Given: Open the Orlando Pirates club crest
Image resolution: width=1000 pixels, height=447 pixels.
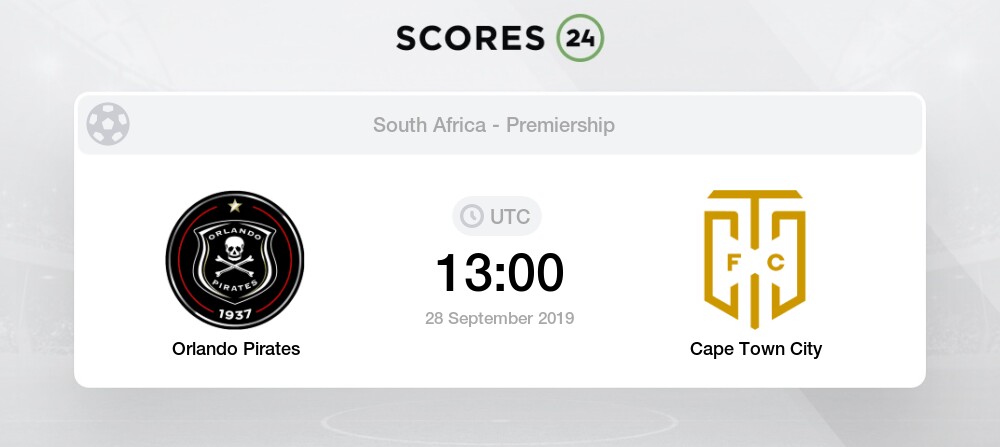Looking at the screenshot, I should [235, 260].
